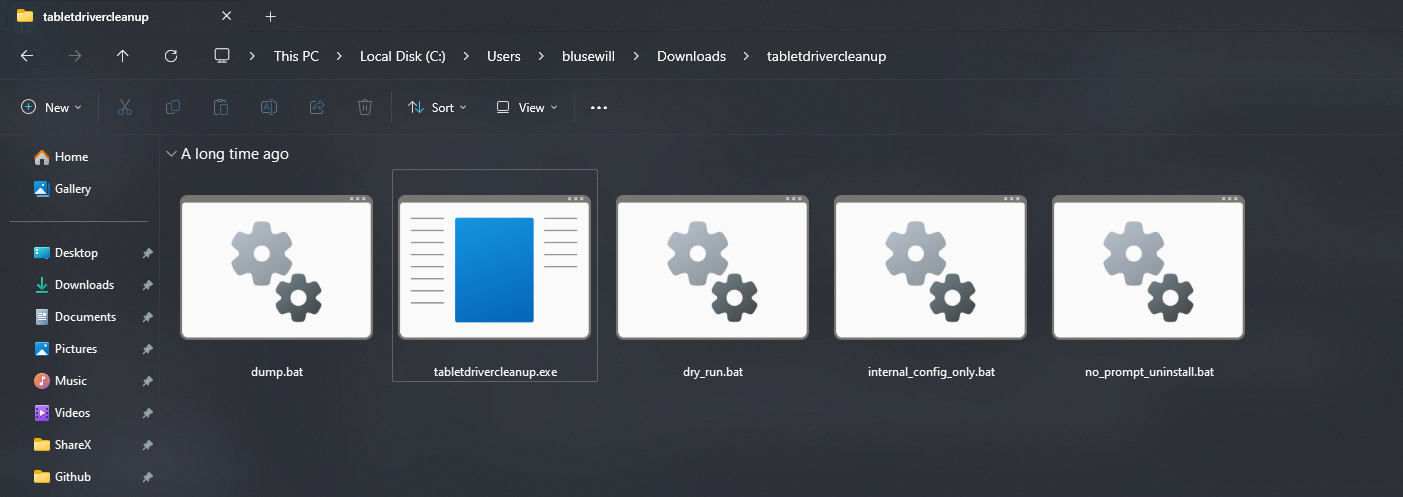The image size is (1403, 497).
Task: Expand chevron before This PC in breadcrumb
Action: [253, 56]
